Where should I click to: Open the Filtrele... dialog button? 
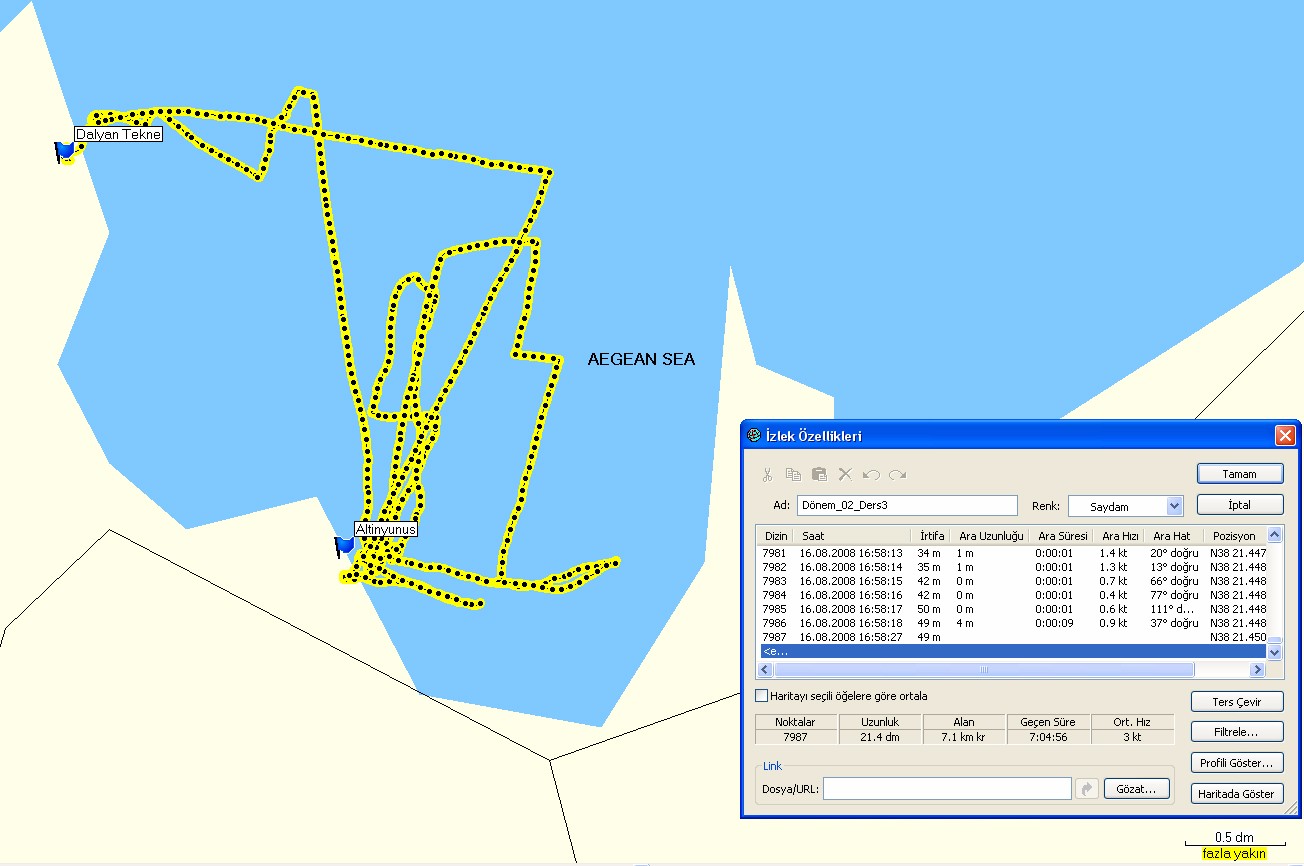(x=1237, y=732)
